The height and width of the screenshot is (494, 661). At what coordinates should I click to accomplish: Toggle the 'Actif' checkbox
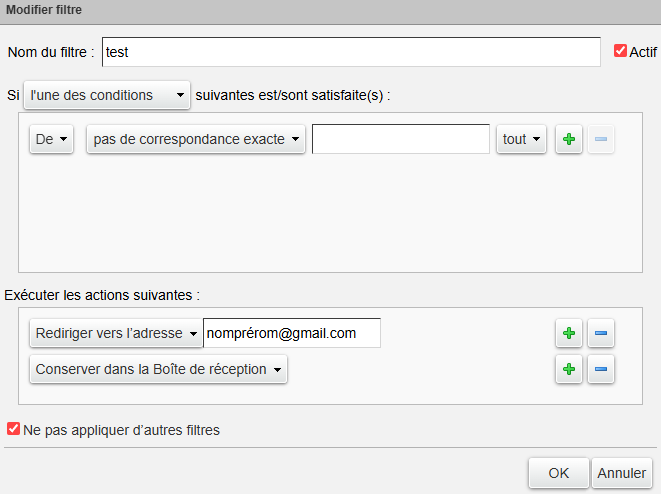pyautogui.click(x=620, y=51)
